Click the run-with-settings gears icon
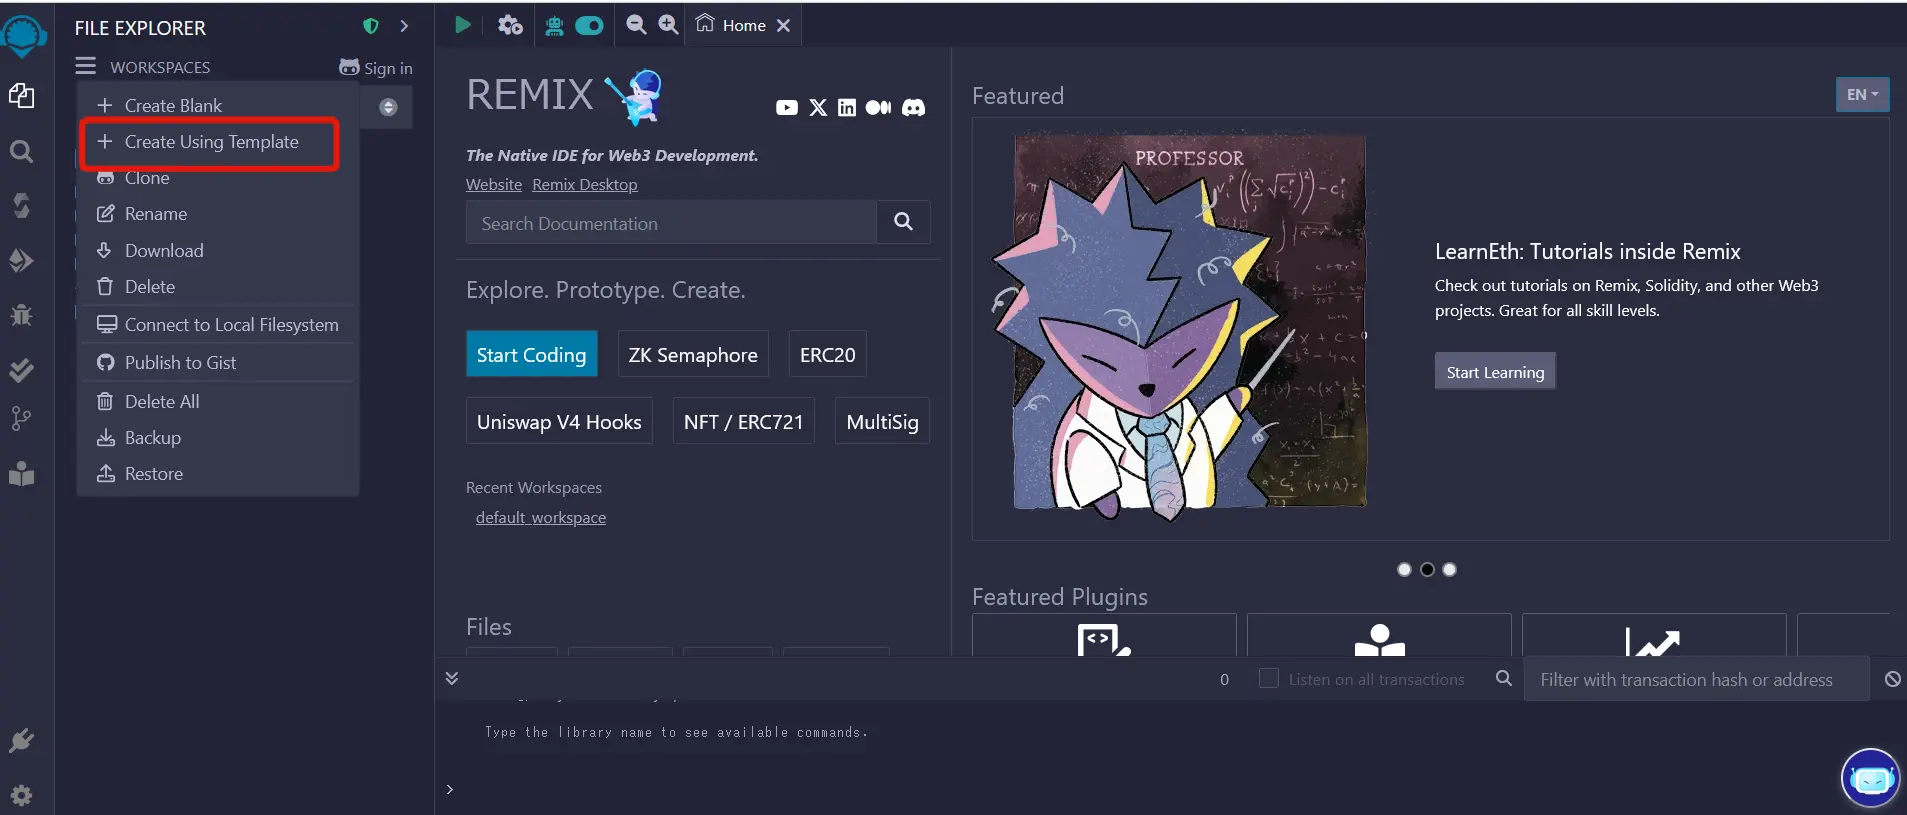 pos(510,25)
